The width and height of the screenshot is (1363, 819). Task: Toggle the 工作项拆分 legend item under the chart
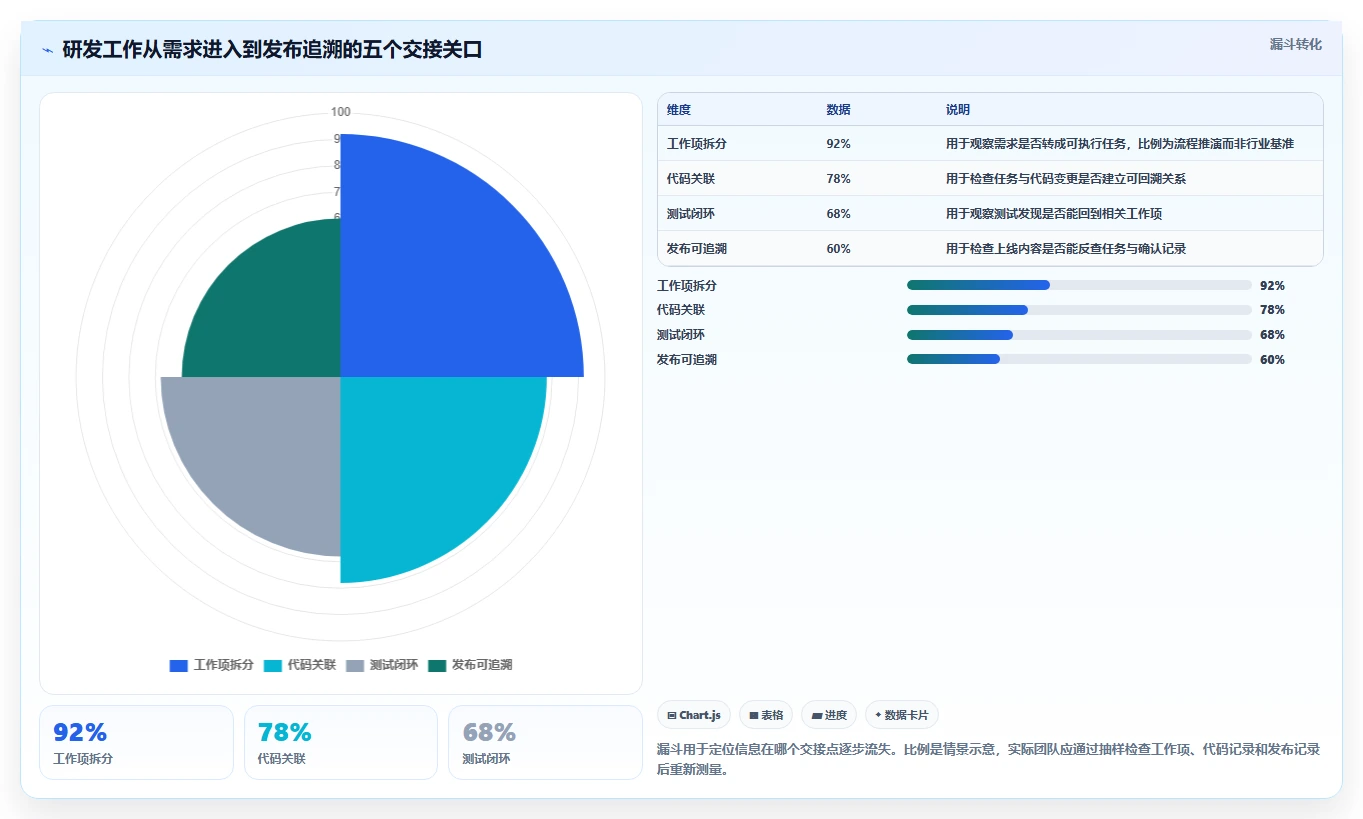(212, 665)
